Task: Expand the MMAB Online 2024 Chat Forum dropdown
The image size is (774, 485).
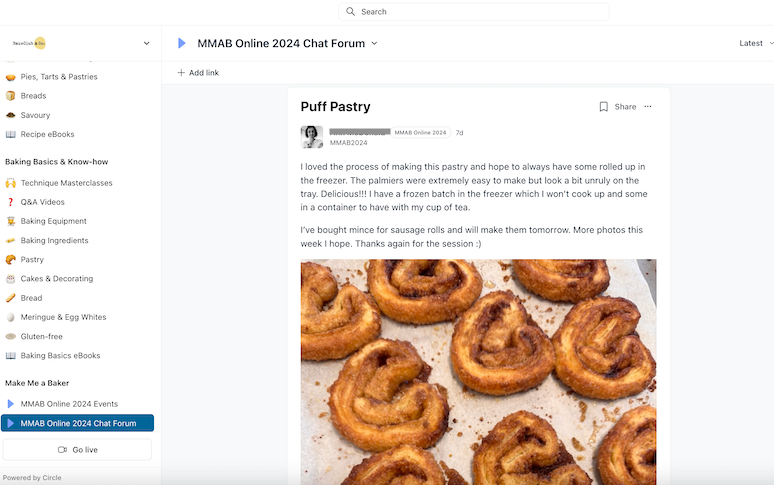Action: click(374, 43)
